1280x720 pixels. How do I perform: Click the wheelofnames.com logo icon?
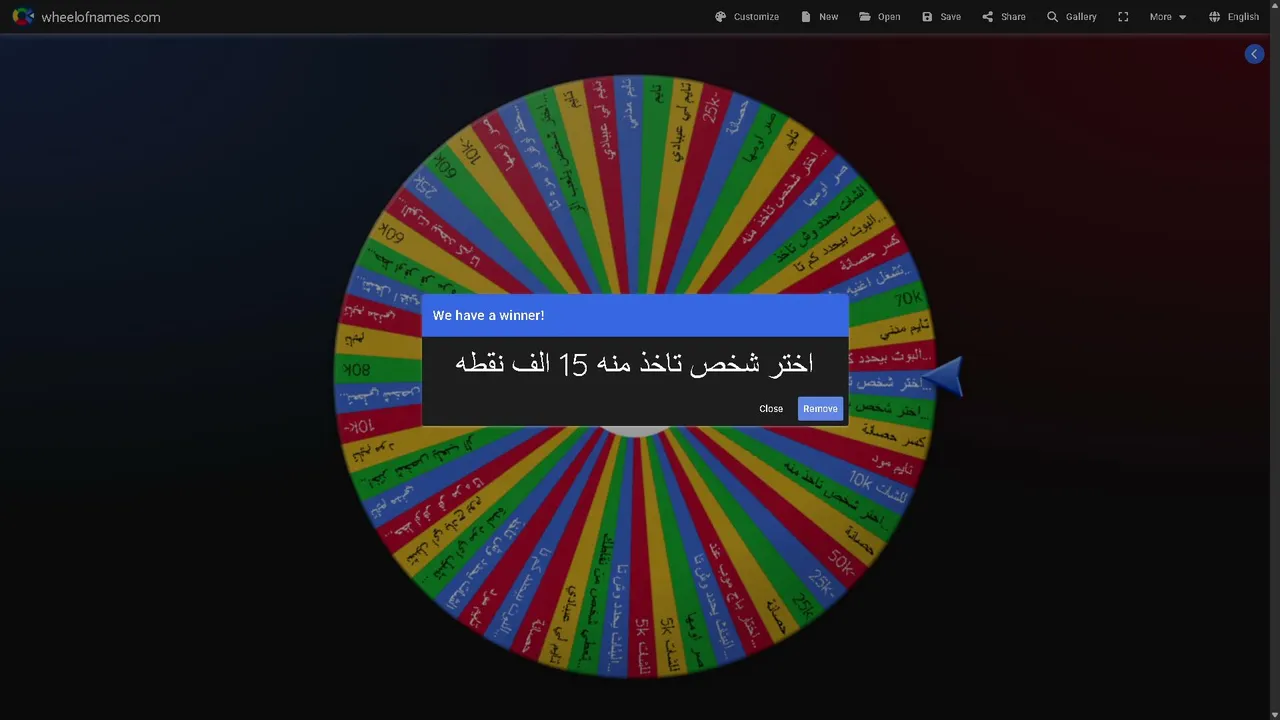(23, 17)
